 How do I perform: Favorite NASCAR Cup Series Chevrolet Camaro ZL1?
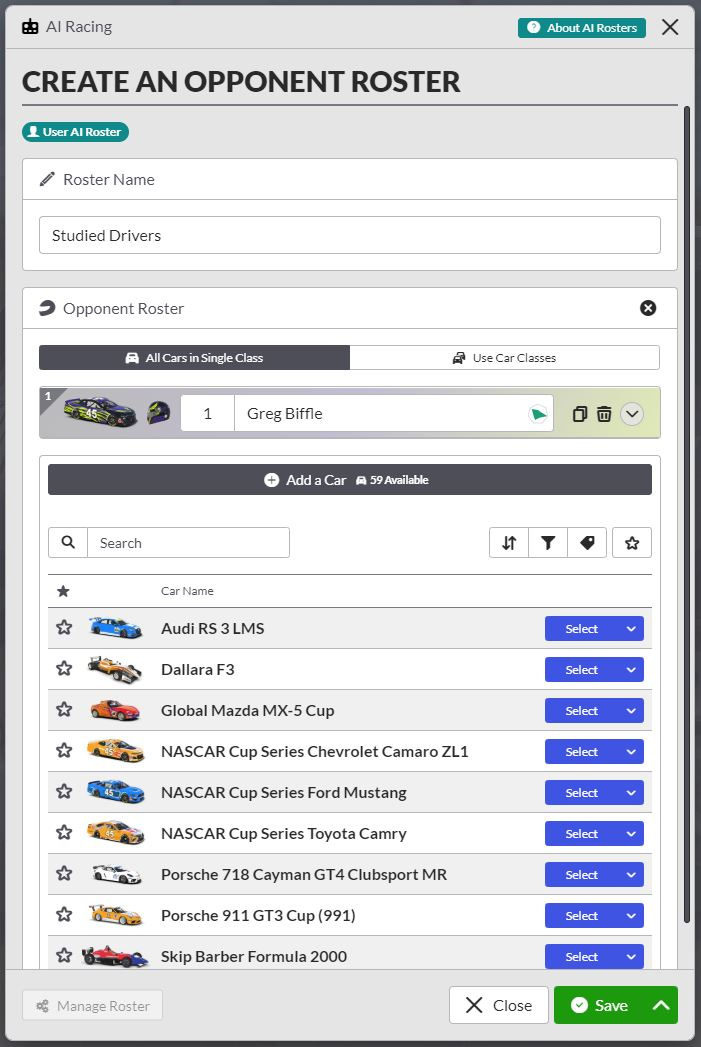pyautogui.click(x=64, y=751)
